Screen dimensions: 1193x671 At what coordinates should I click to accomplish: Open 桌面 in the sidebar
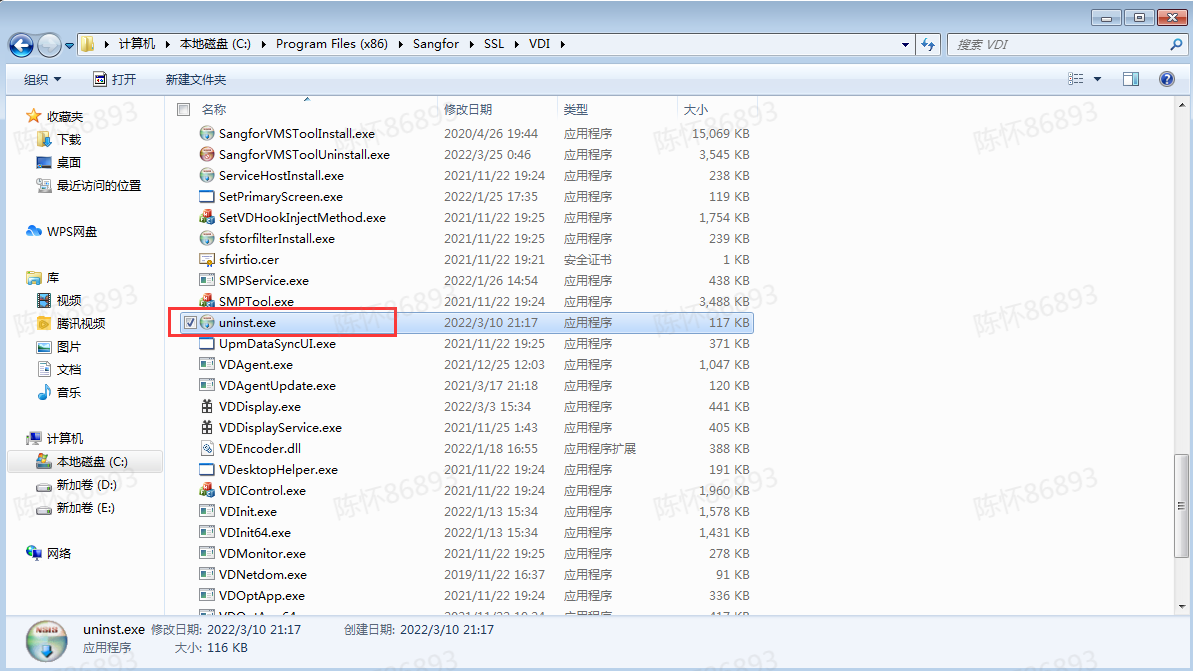[59, 162]
